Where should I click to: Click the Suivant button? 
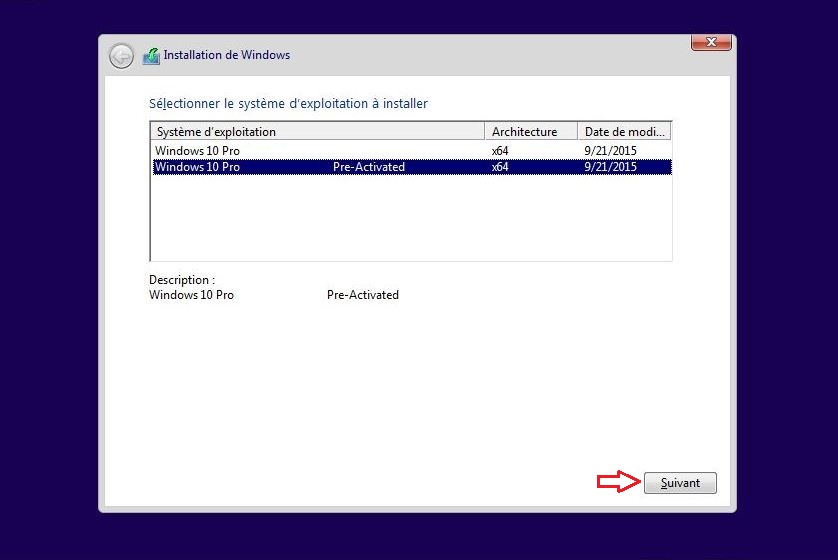[x=680, y=483]
